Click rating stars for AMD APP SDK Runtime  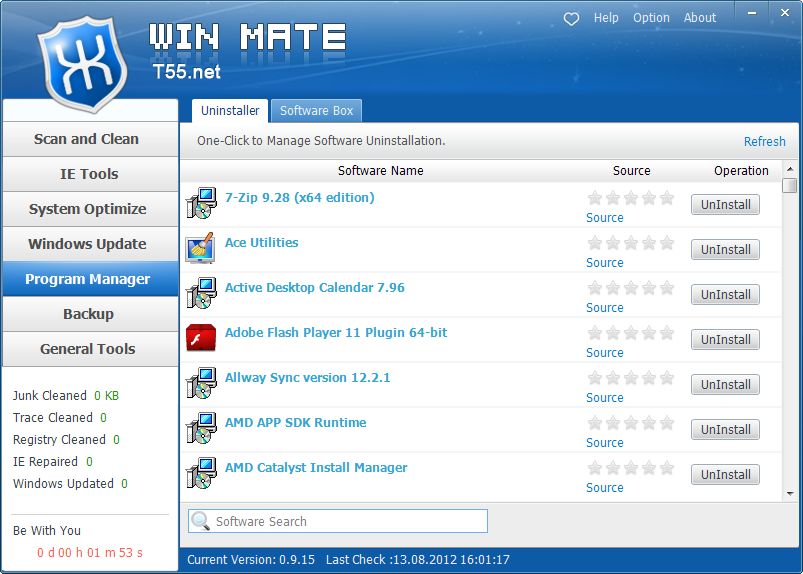click(x=630, y=423)
